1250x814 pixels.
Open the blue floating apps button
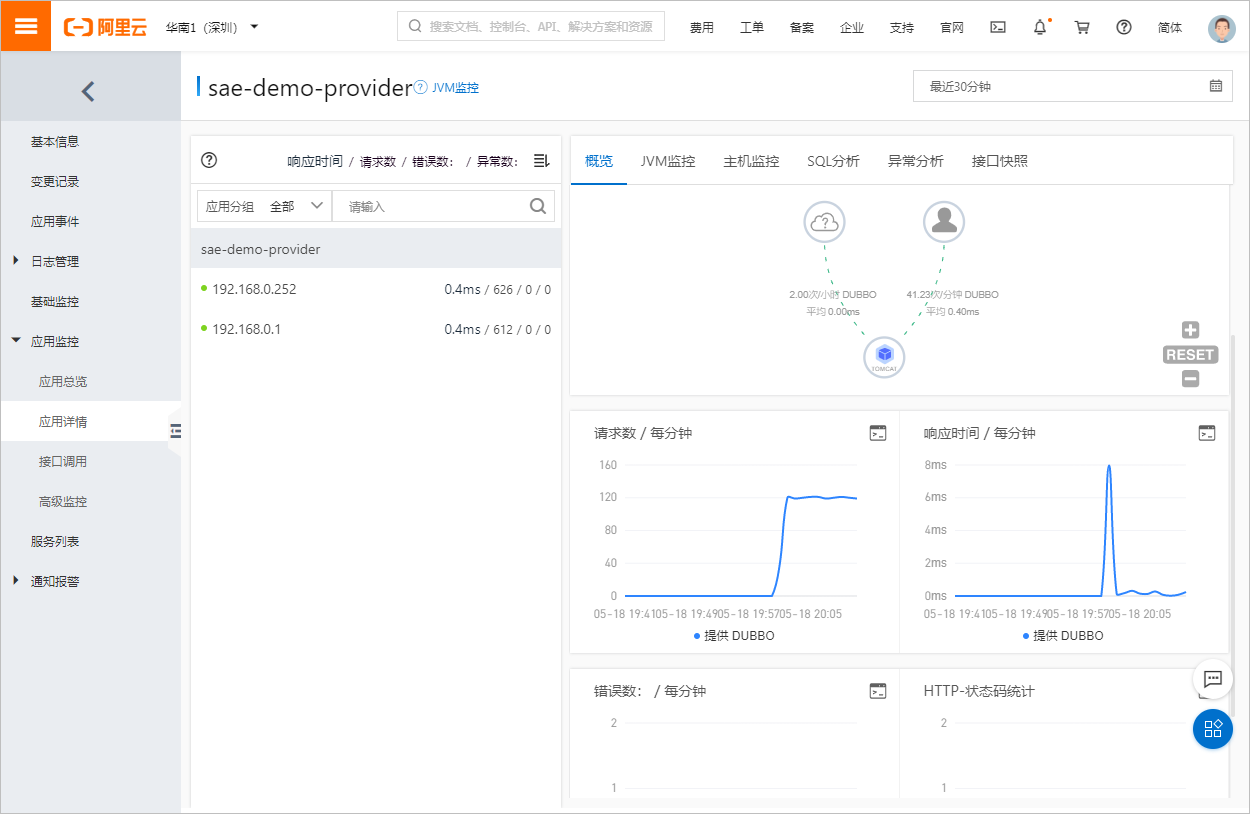tap(1213, 729)
